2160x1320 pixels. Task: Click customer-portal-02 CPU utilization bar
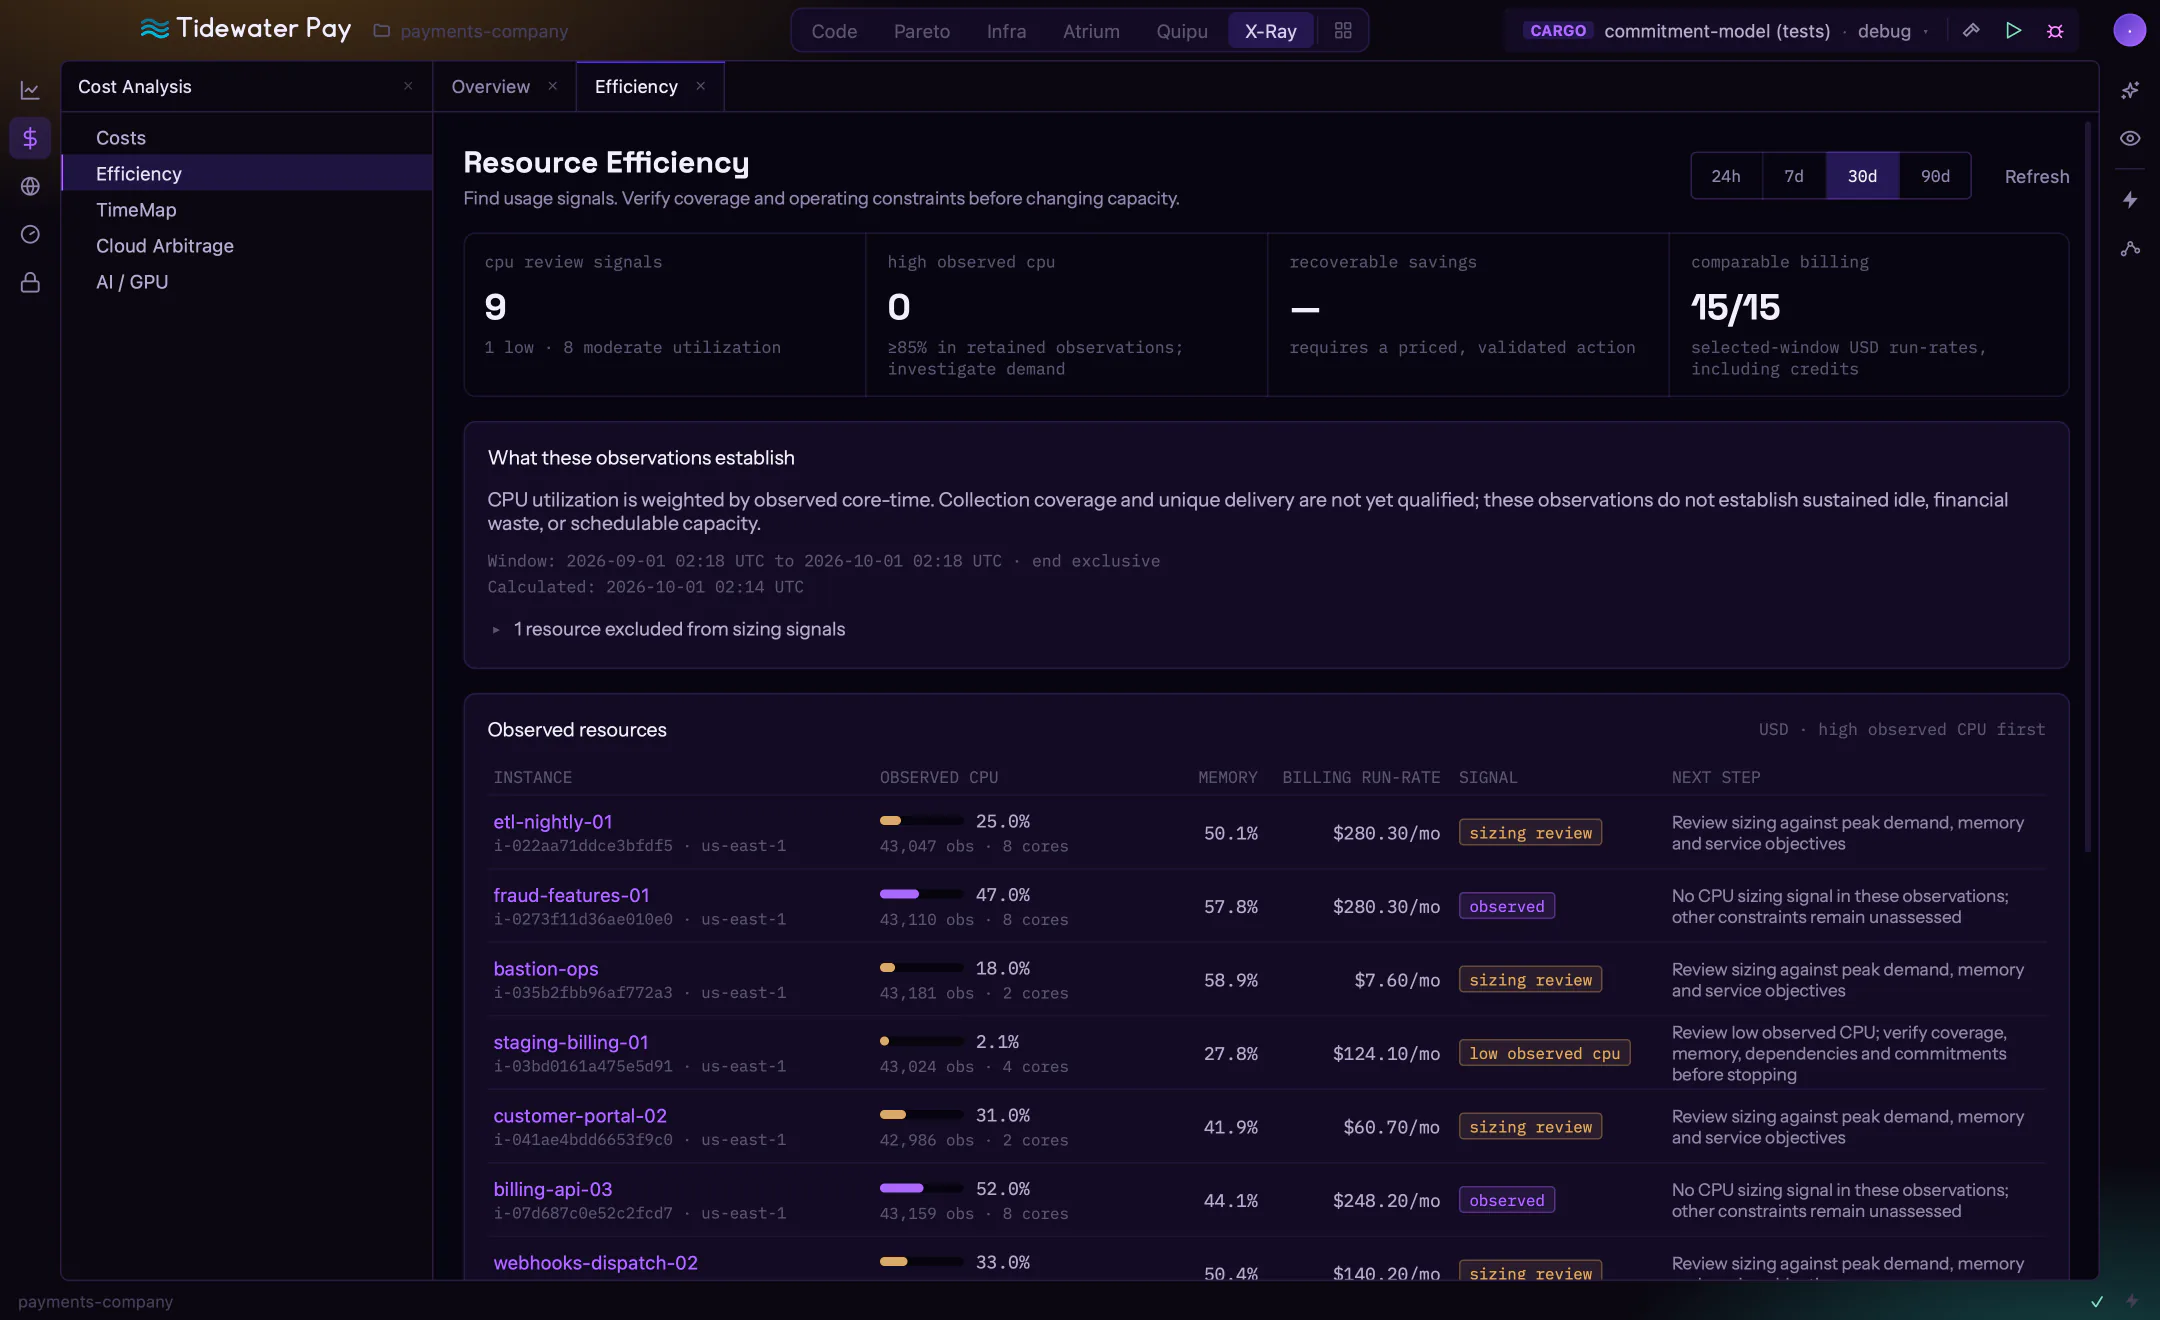point(921,1114)
